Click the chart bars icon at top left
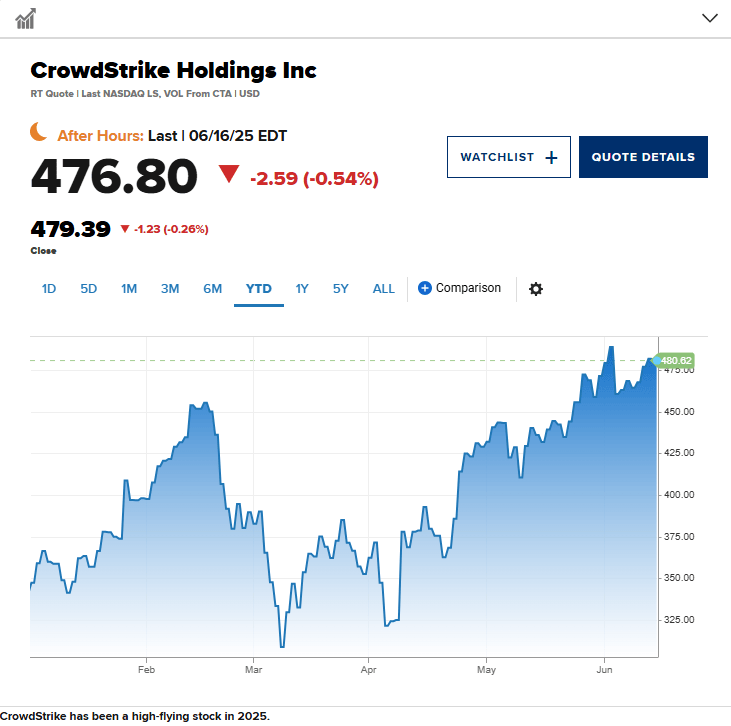 [25, 19]
